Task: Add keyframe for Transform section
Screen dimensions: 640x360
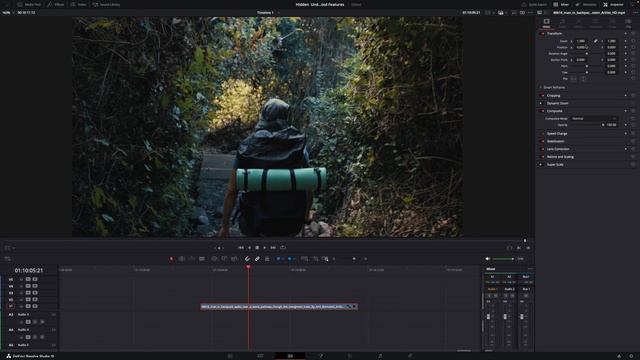Action: pyautogui.click(x=626, y=33)
